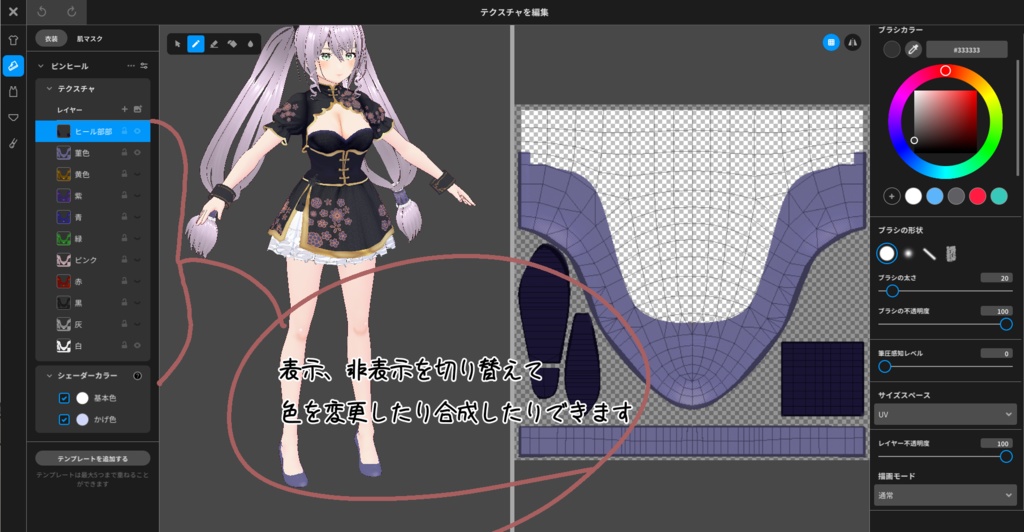The height and width of the screenshot is (532, 1024).
Task: Open ピンヒール more options ellipsis
Action: click(x=131, y=66)
